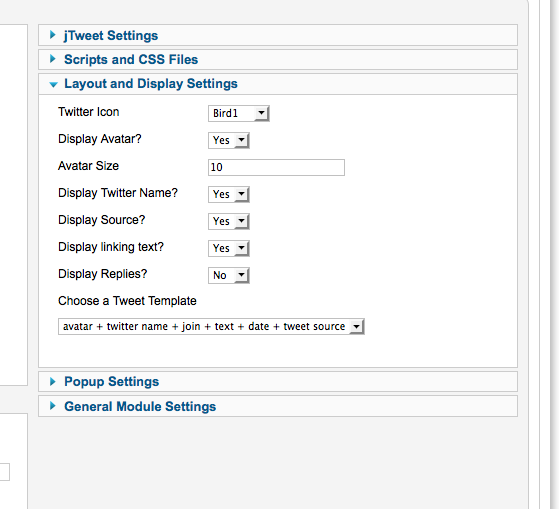Click the Popup Settings triangle icon
559x509 pixels.
53,381
